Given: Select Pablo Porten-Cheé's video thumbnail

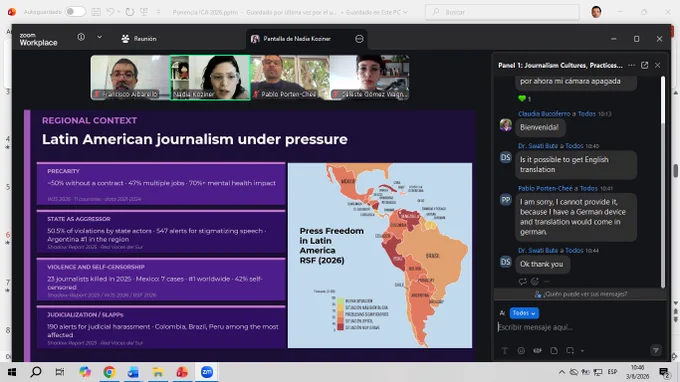Looking at the screenshot, I should [290, 77].
